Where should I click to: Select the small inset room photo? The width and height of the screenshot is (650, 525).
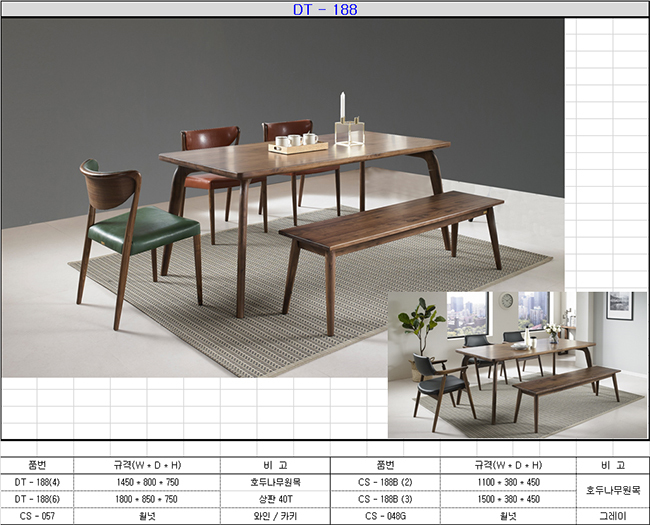coord(516,364)
